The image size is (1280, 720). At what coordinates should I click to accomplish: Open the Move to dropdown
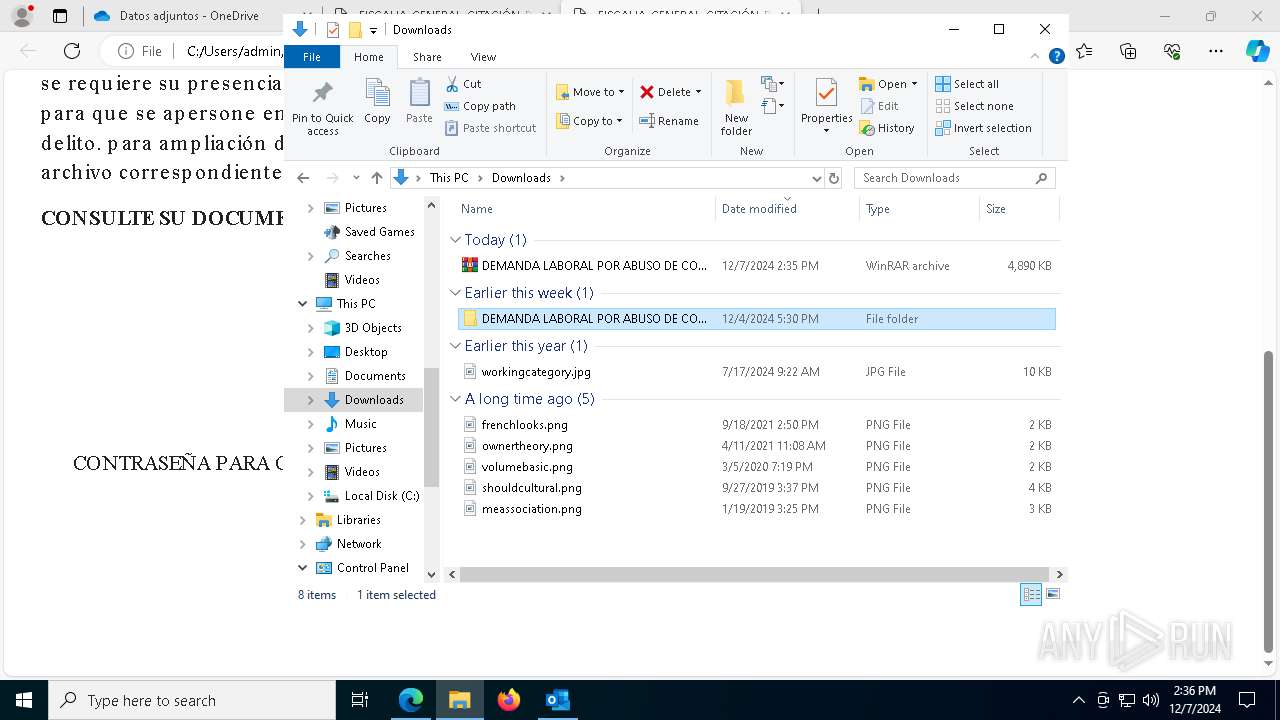(x=590, y=92)
